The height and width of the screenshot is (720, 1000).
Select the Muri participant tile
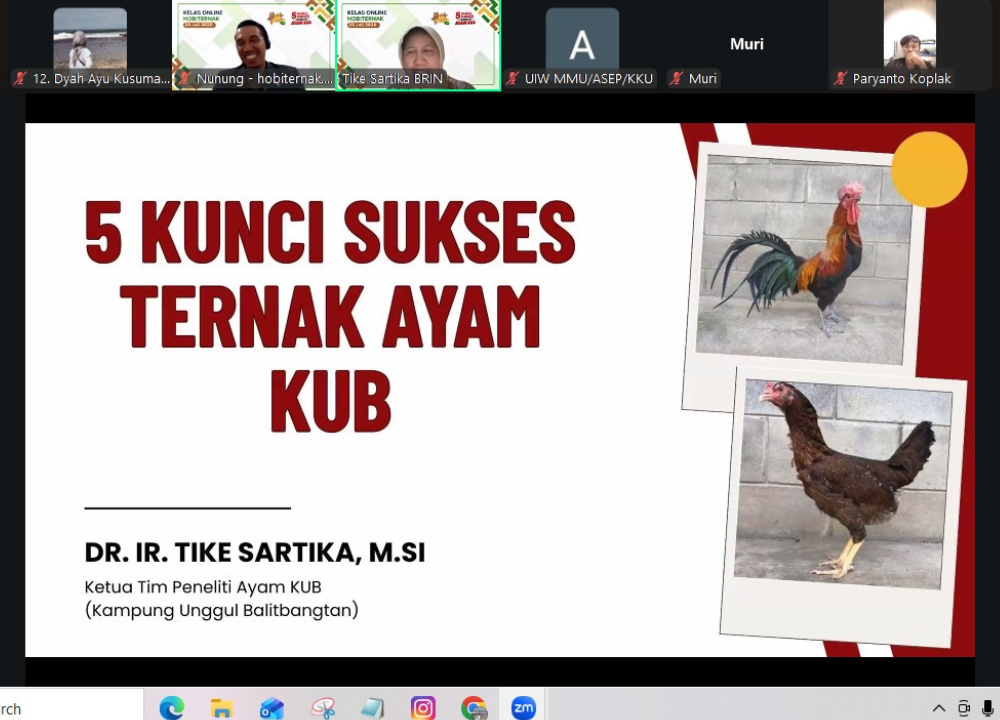click(747, 45)
